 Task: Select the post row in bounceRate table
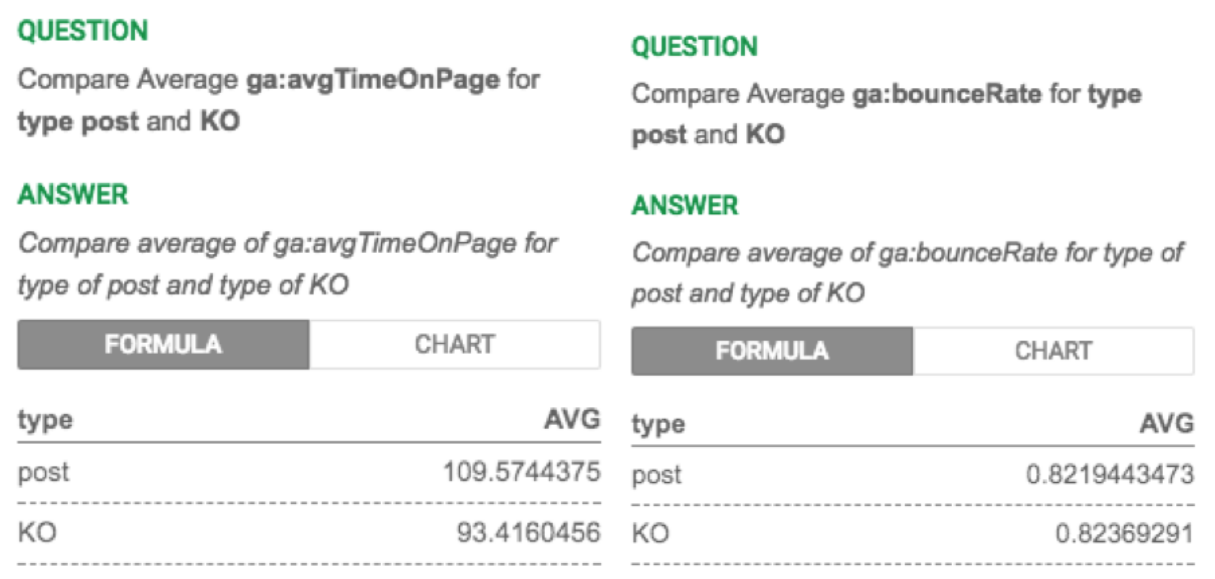pyautogui.click(x=913, y=474)
